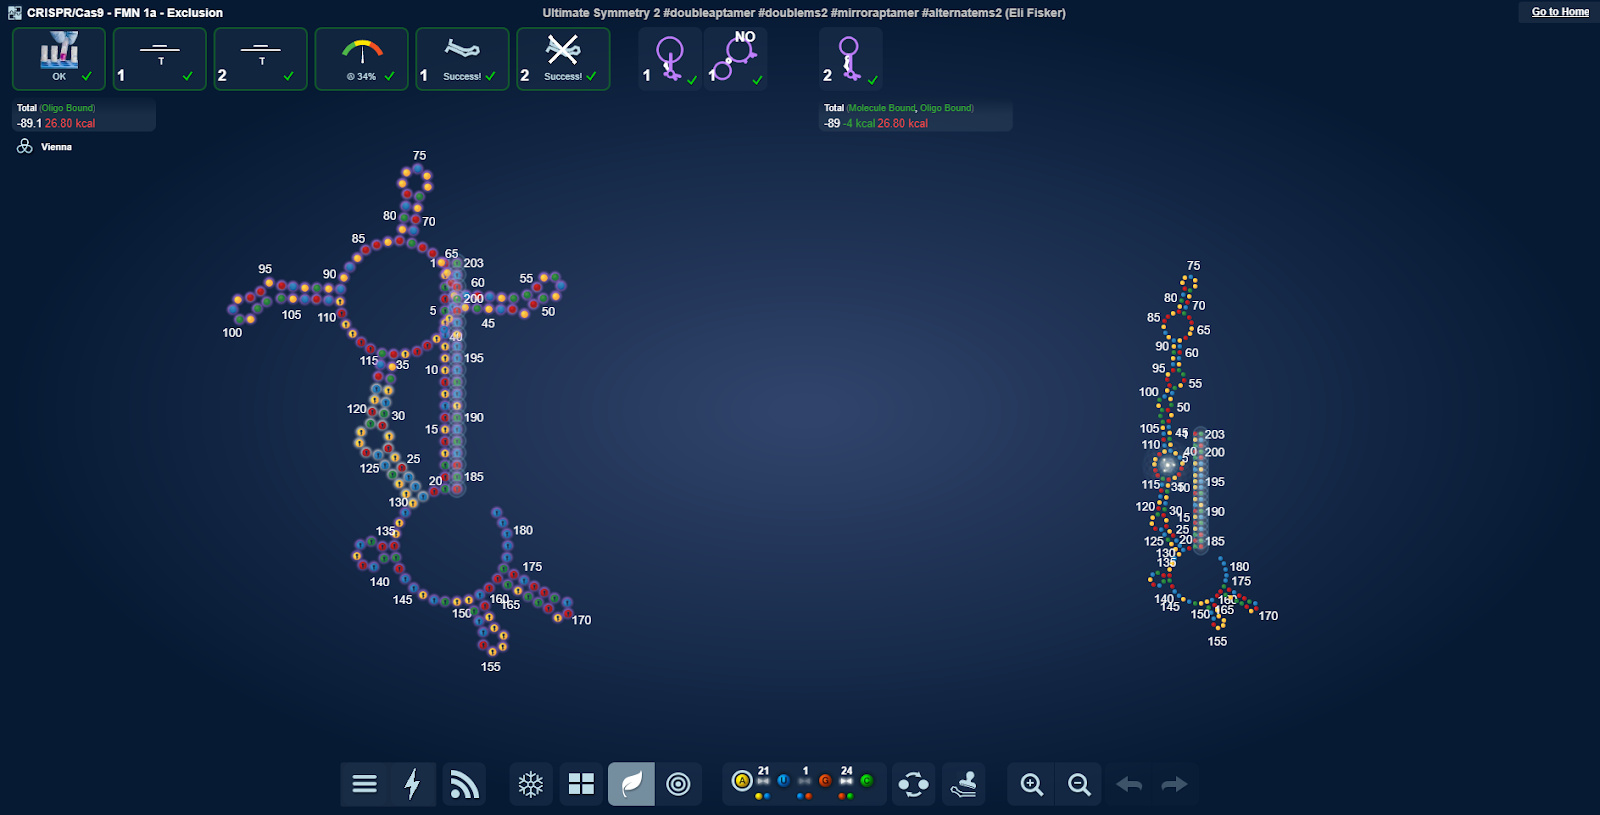This screenshot has height=815, width=1600.
Task: Click the 34% gauge constraint box
Action: point(362,59)
